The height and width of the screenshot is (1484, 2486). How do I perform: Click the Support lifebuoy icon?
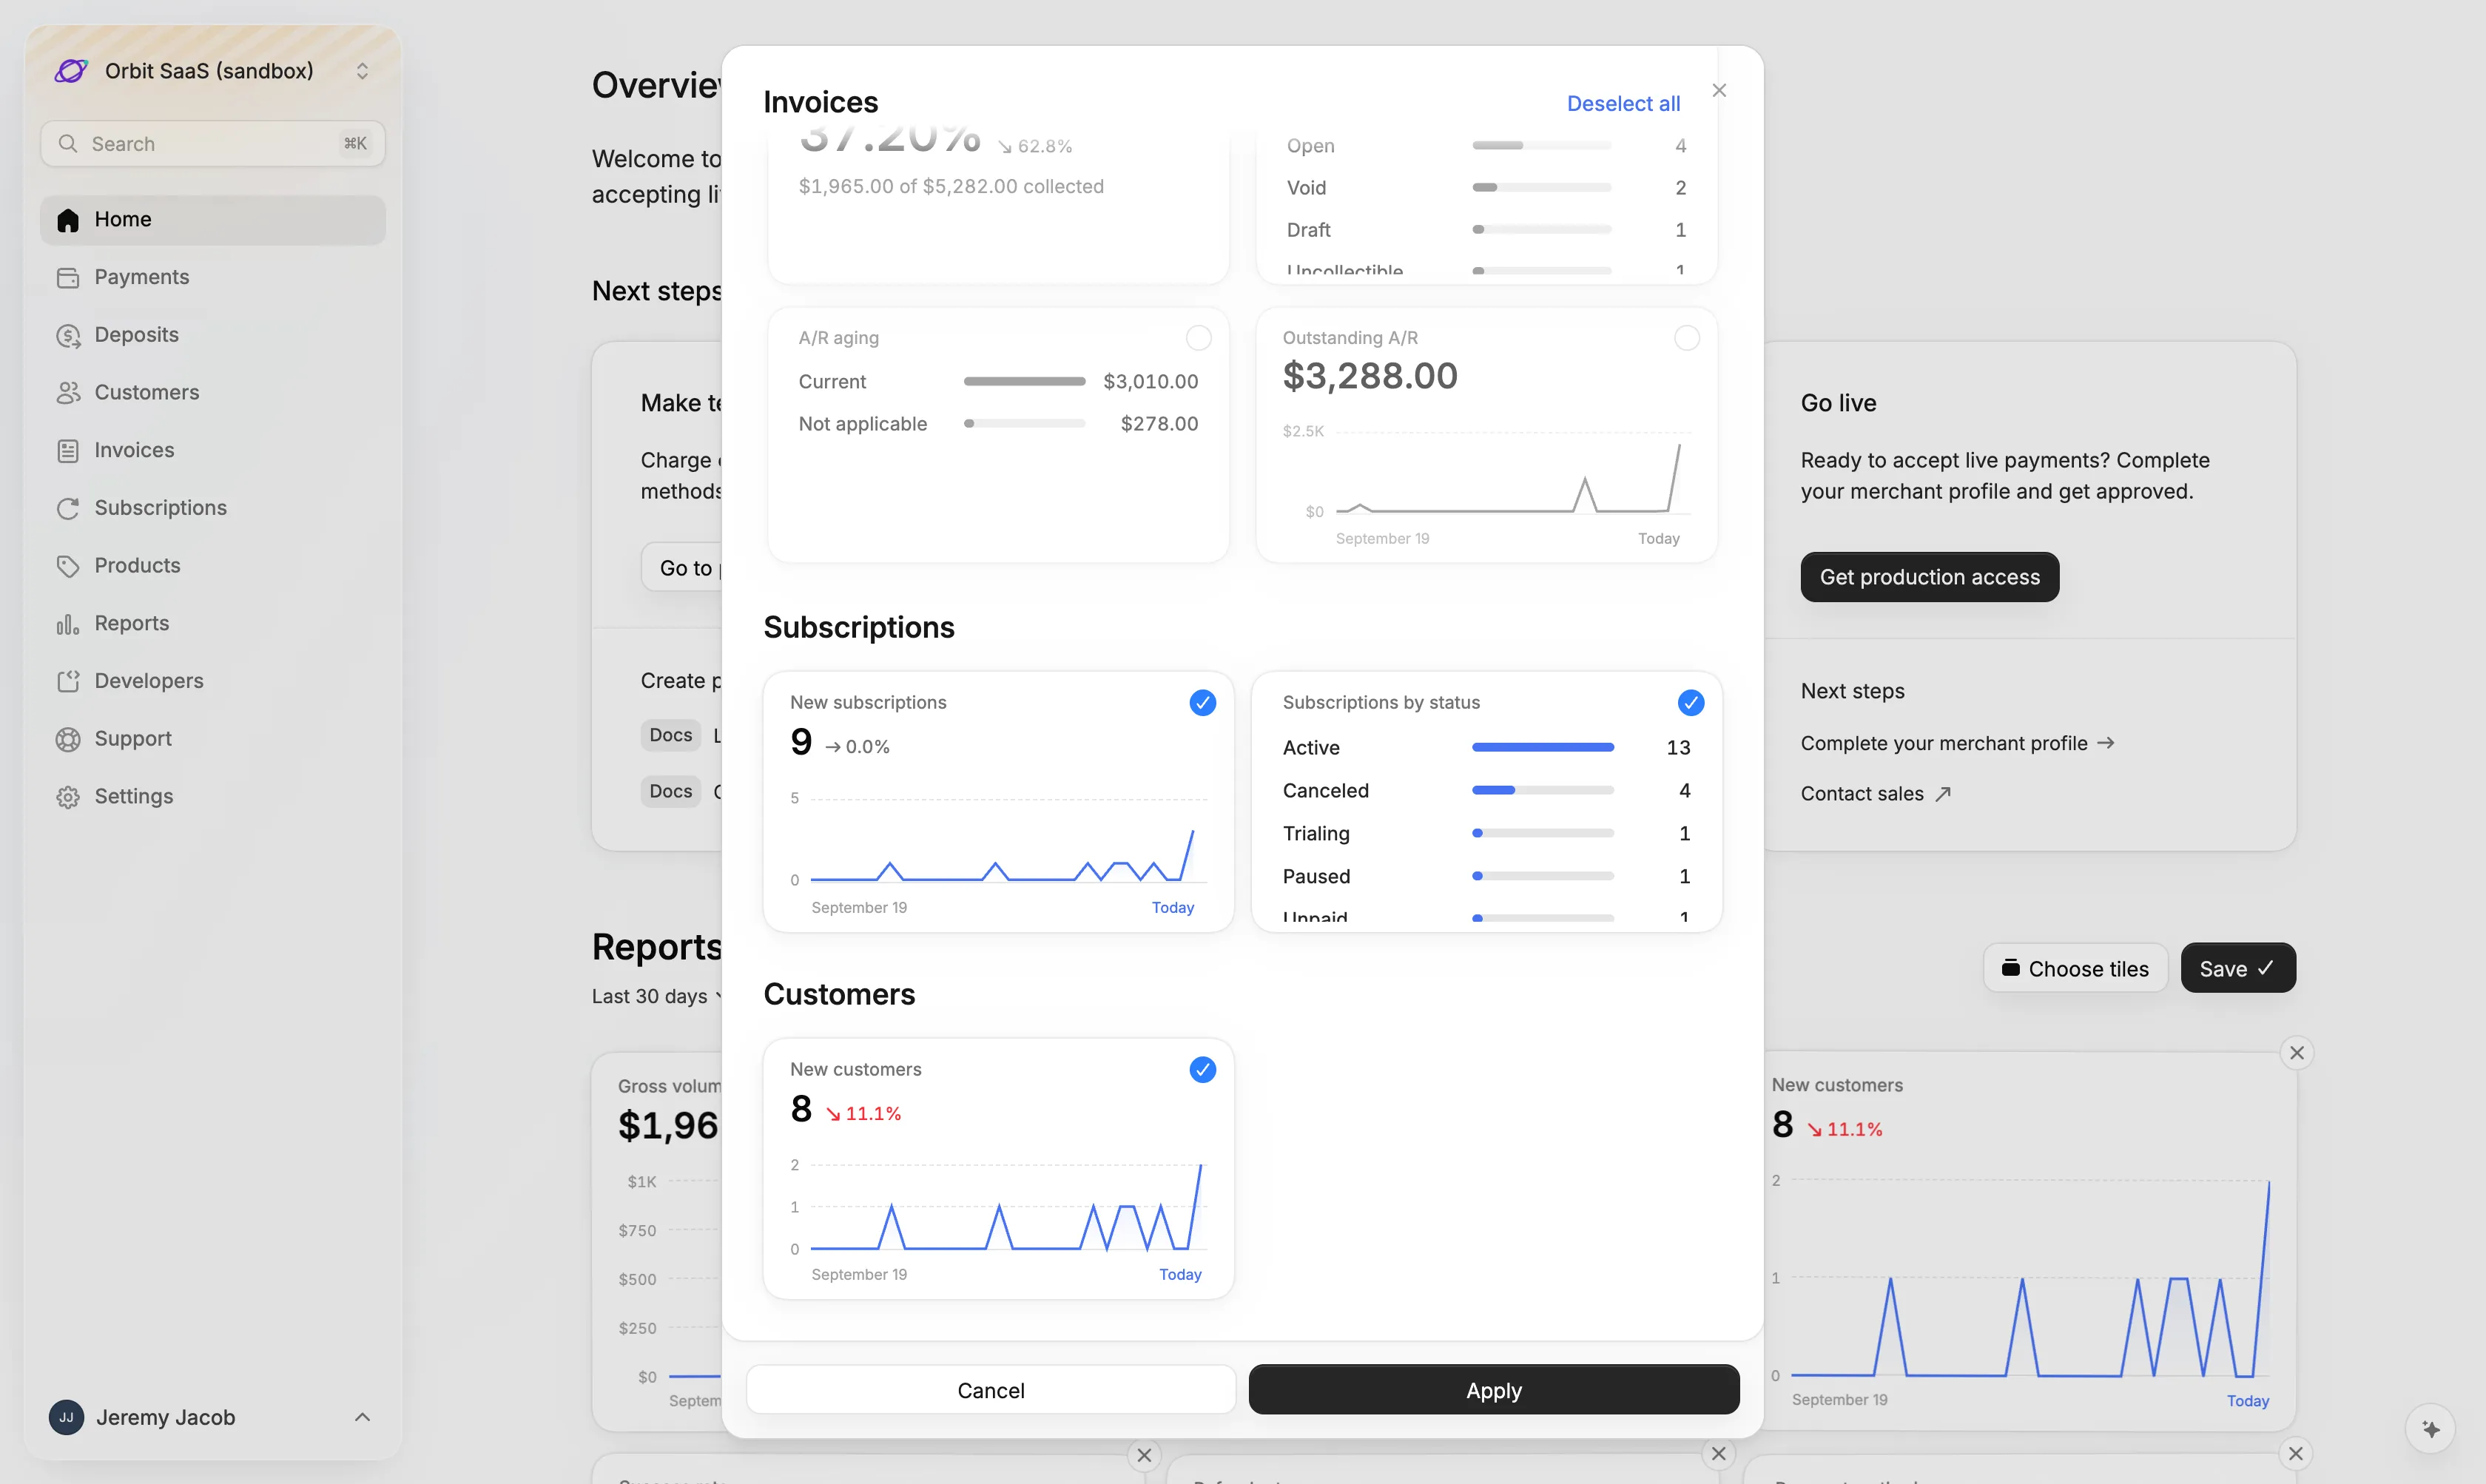click(68, 739)
